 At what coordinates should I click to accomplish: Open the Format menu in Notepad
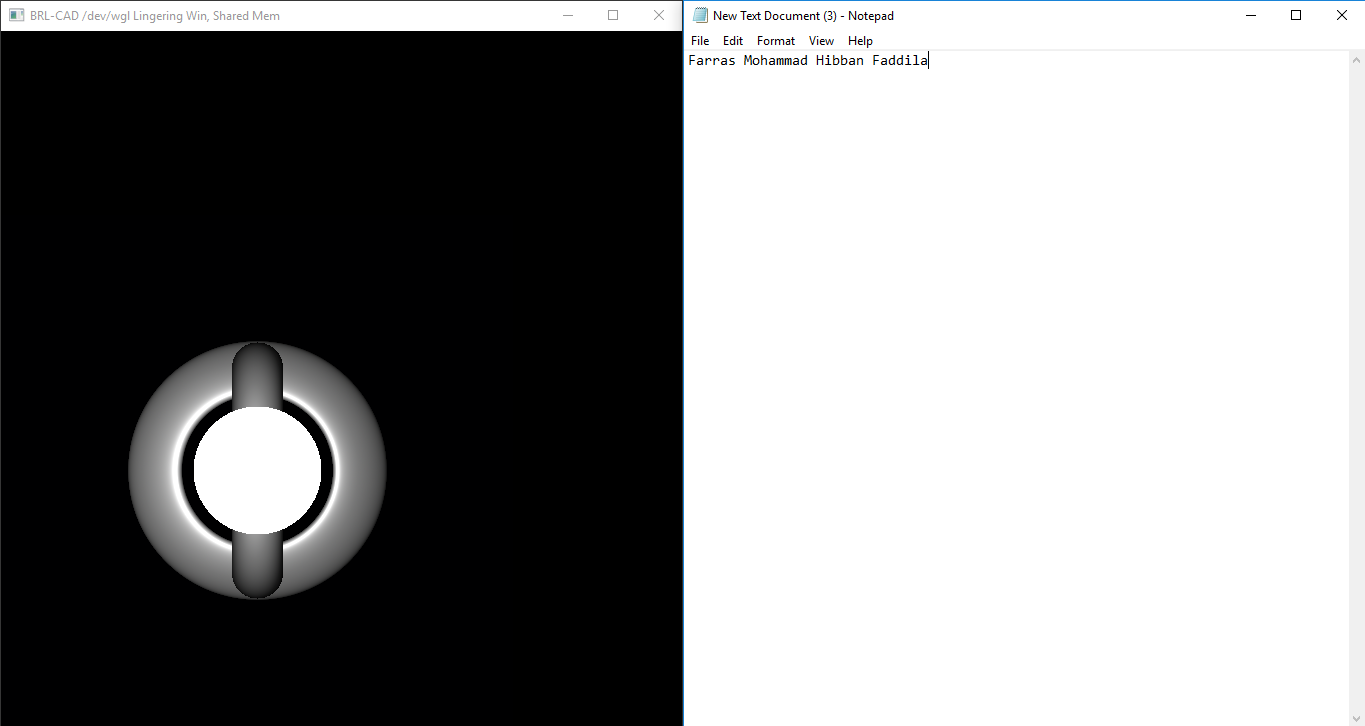[776, 41]
